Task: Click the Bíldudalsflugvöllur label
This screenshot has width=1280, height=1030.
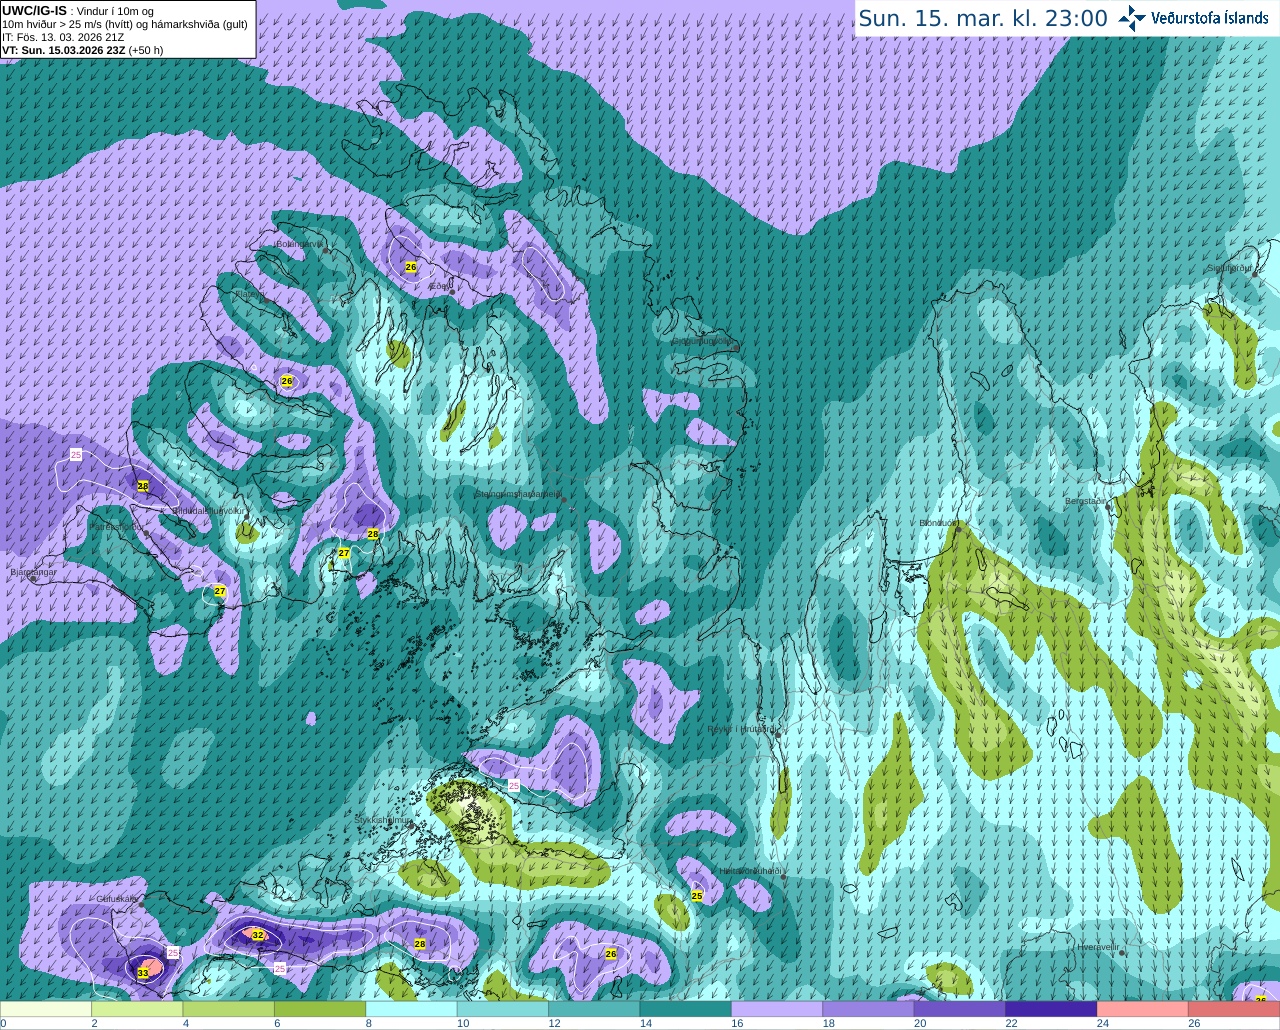Action: 208,510
